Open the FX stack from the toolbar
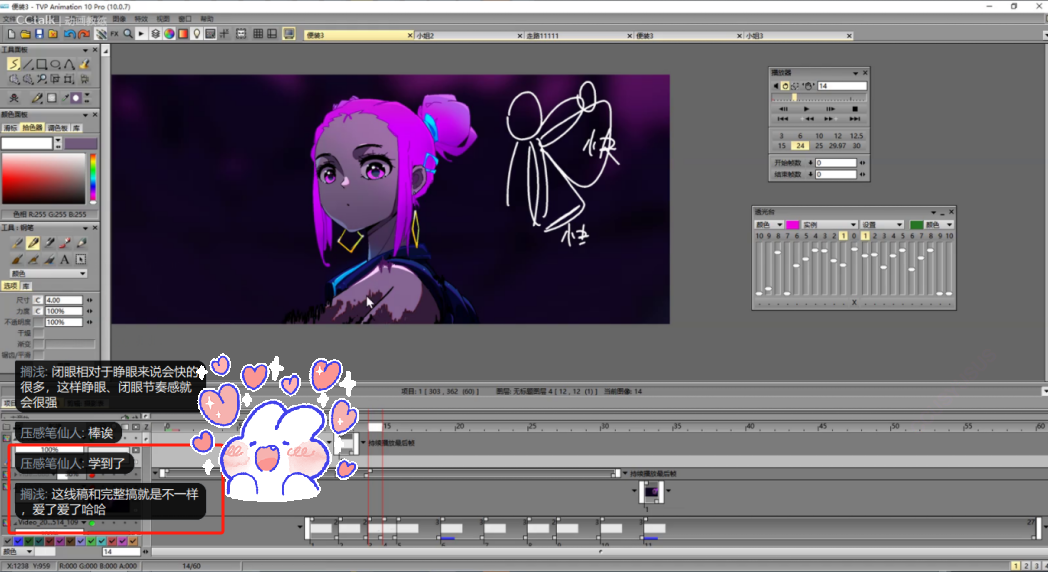1048x572 pixels. pos(114,34)
